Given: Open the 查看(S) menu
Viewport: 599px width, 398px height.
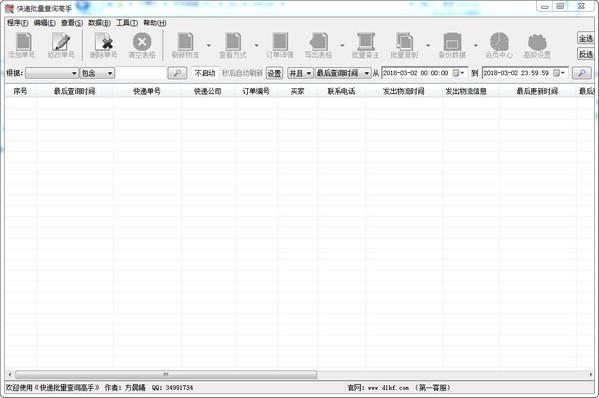Looking at the screenshot, I should click(72, 23).
